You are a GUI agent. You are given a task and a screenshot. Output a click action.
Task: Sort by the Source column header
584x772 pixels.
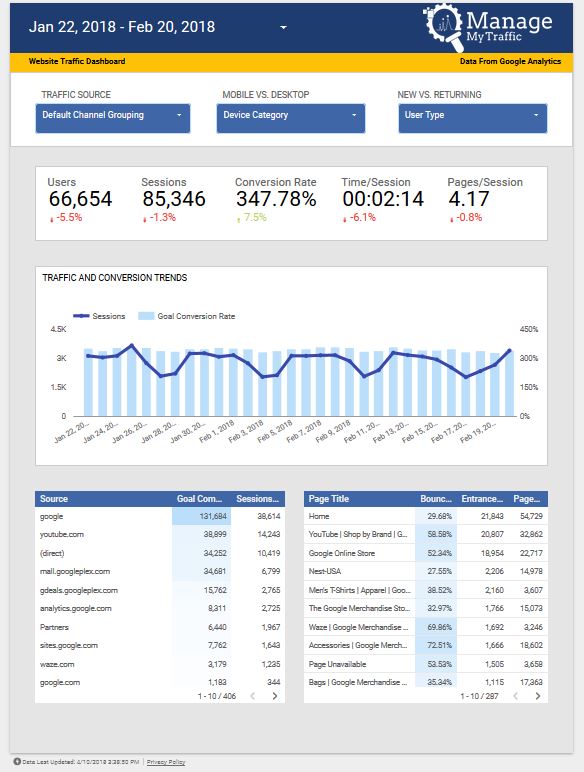(54, 499)
